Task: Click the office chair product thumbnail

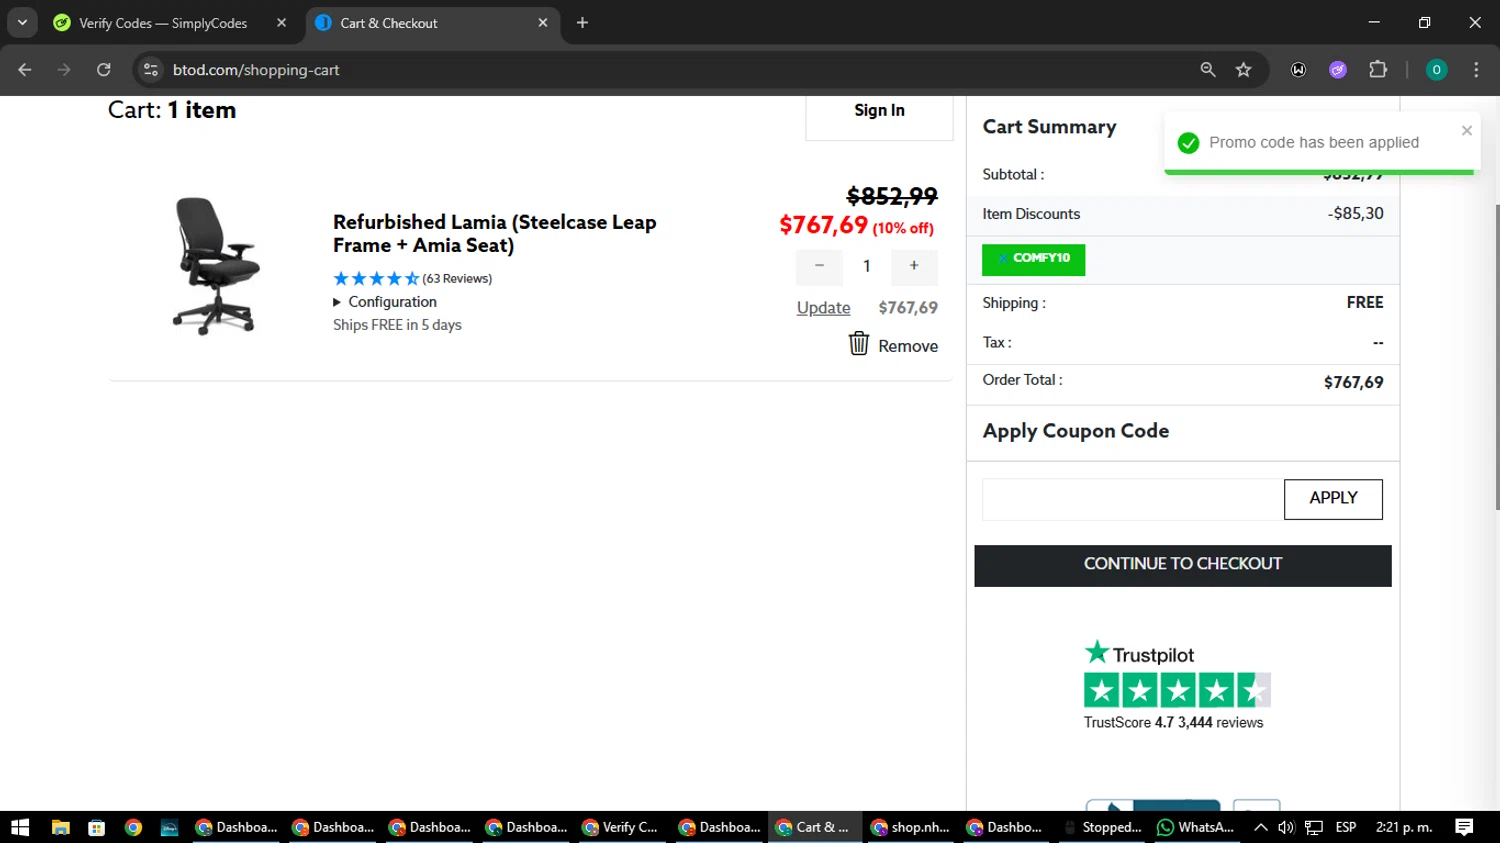Action: click(x=216, y=266)
